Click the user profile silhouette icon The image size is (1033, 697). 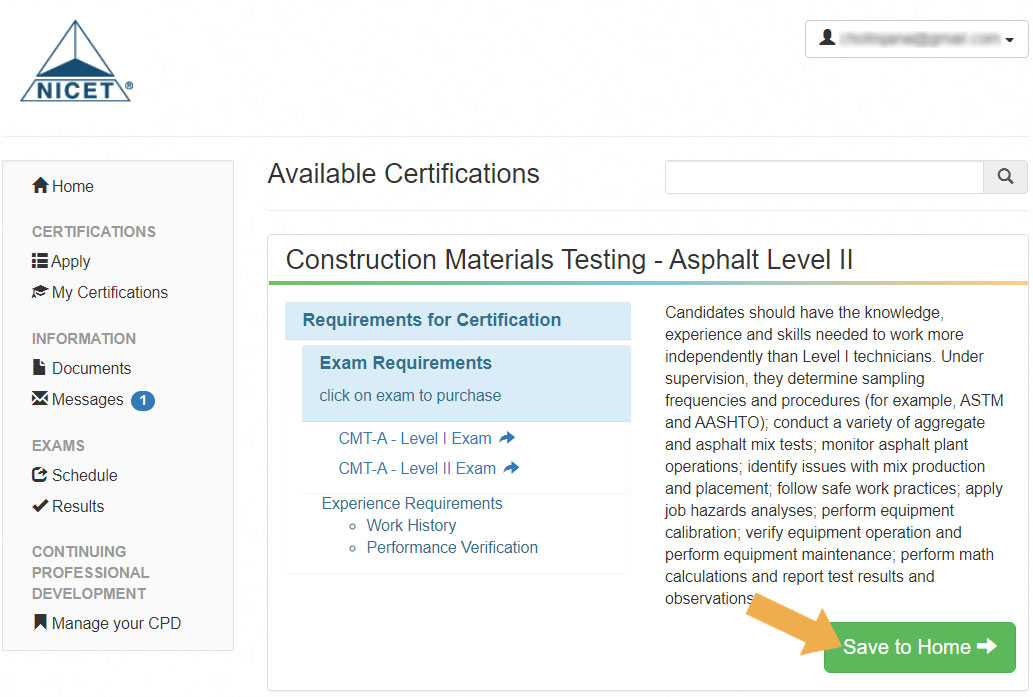tap(827, 38)
